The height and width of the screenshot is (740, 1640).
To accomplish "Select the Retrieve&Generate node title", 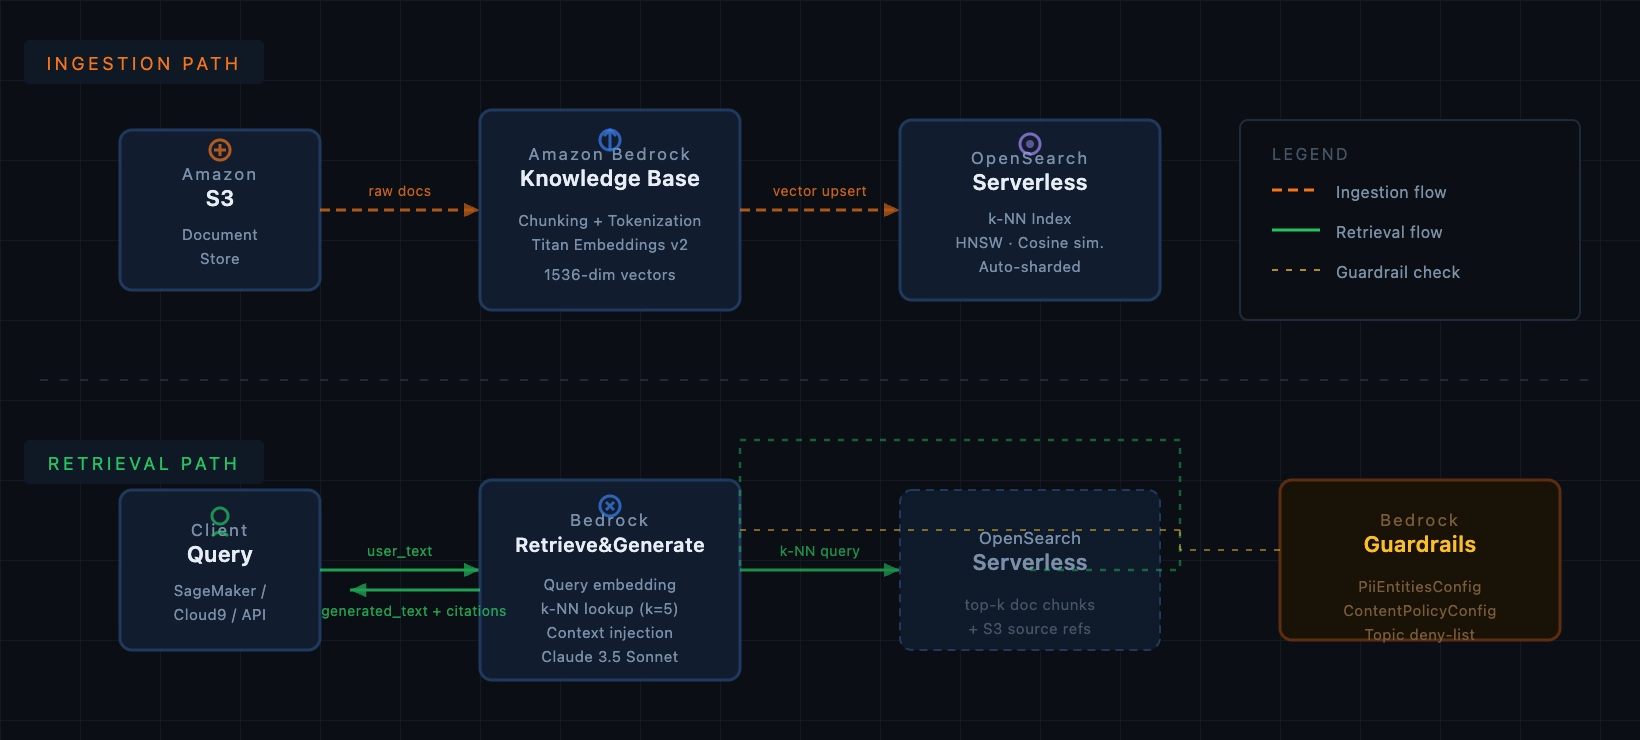I will tap(610, 545).
